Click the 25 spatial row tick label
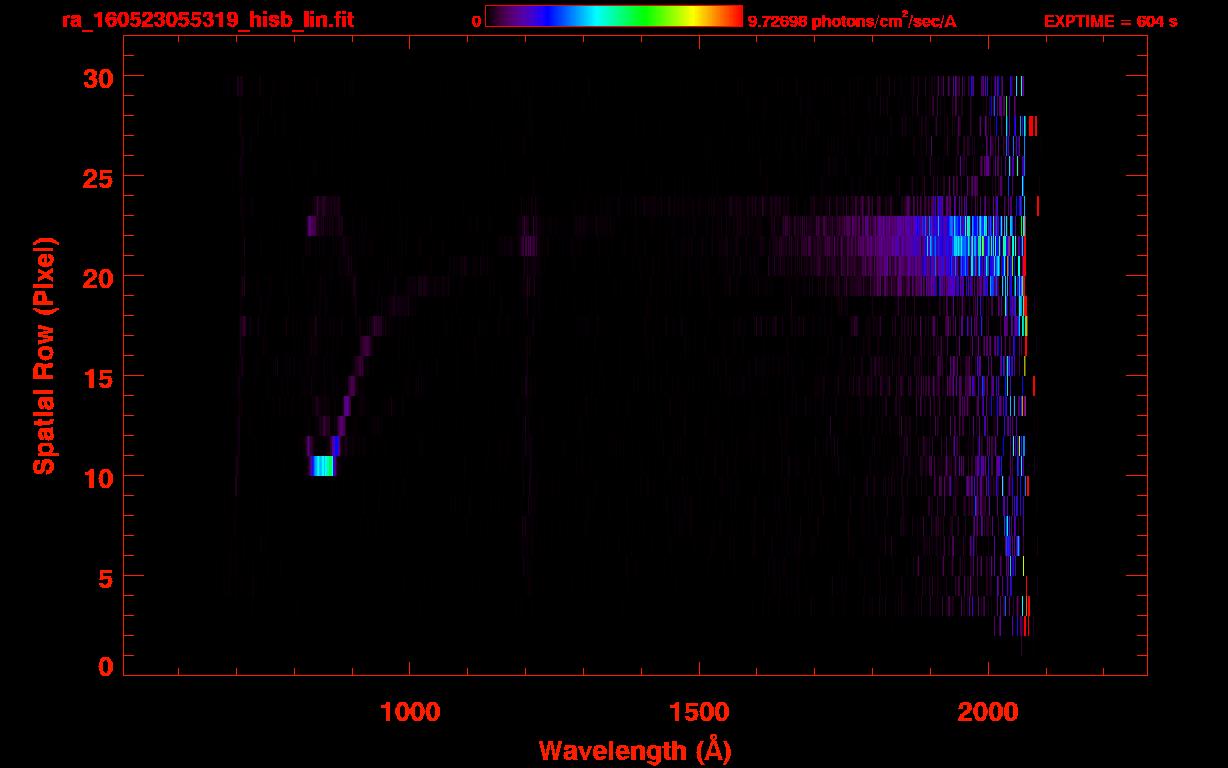The width and height of the screenshot is (1228, 768). click(98, 177)
